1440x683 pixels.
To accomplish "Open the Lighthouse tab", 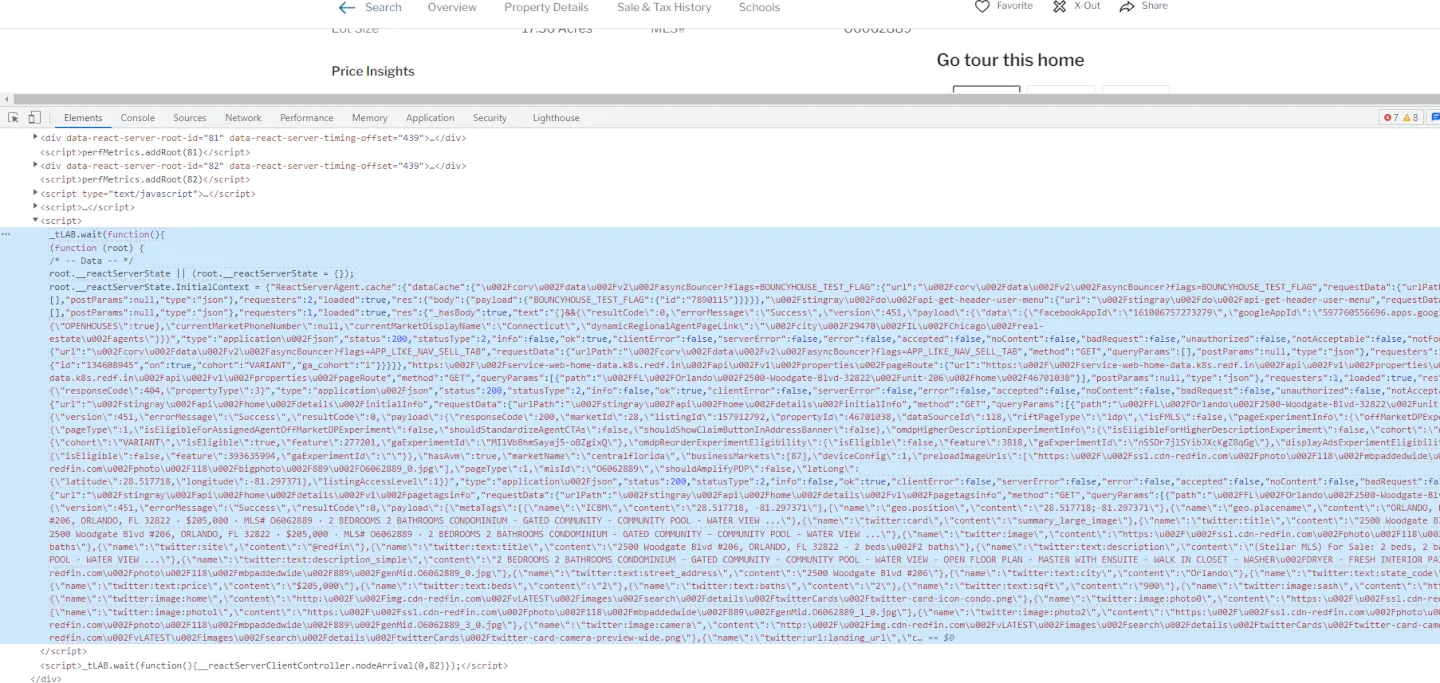I will click(x=556, y=118).
